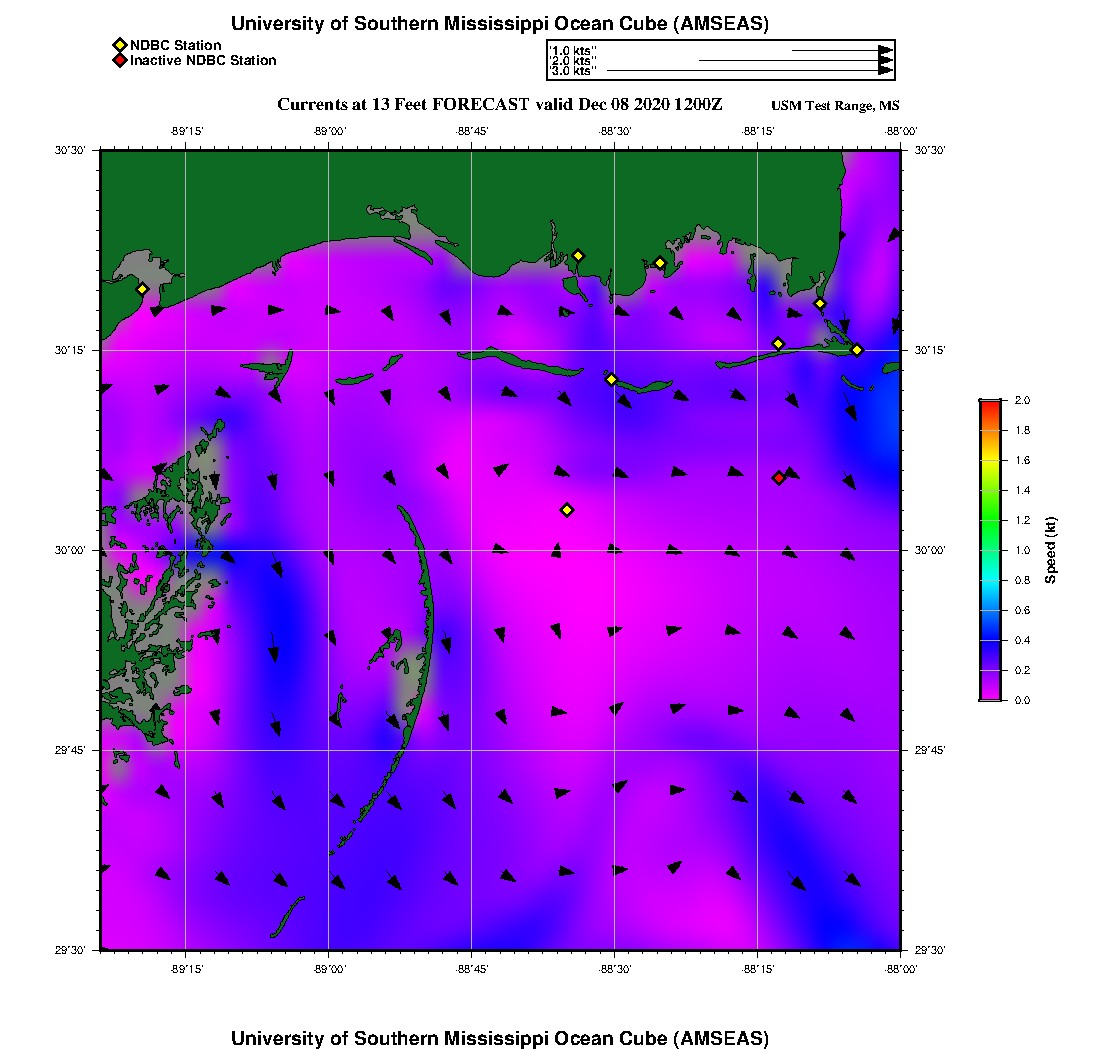
Task: Select the red inactive station marker on map
Action: [x=779, y=478]
